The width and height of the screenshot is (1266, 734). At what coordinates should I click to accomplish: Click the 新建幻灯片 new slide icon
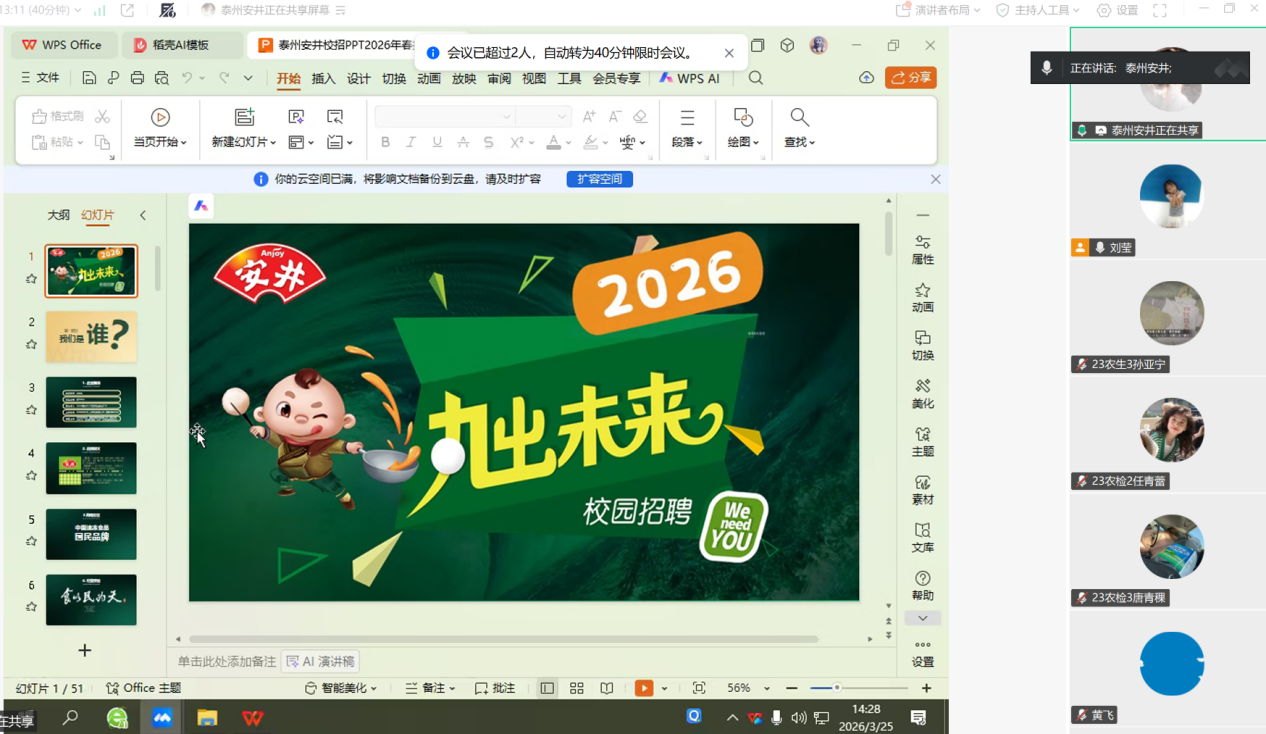pos(244,118)
